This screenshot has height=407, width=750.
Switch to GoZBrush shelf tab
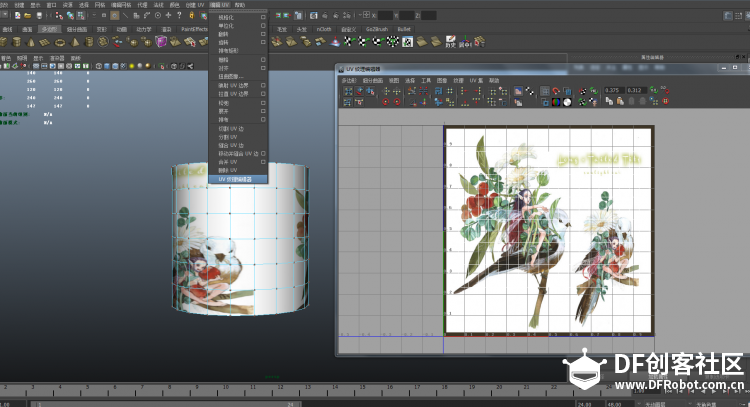pyautogui.click(x=377, y=29)
